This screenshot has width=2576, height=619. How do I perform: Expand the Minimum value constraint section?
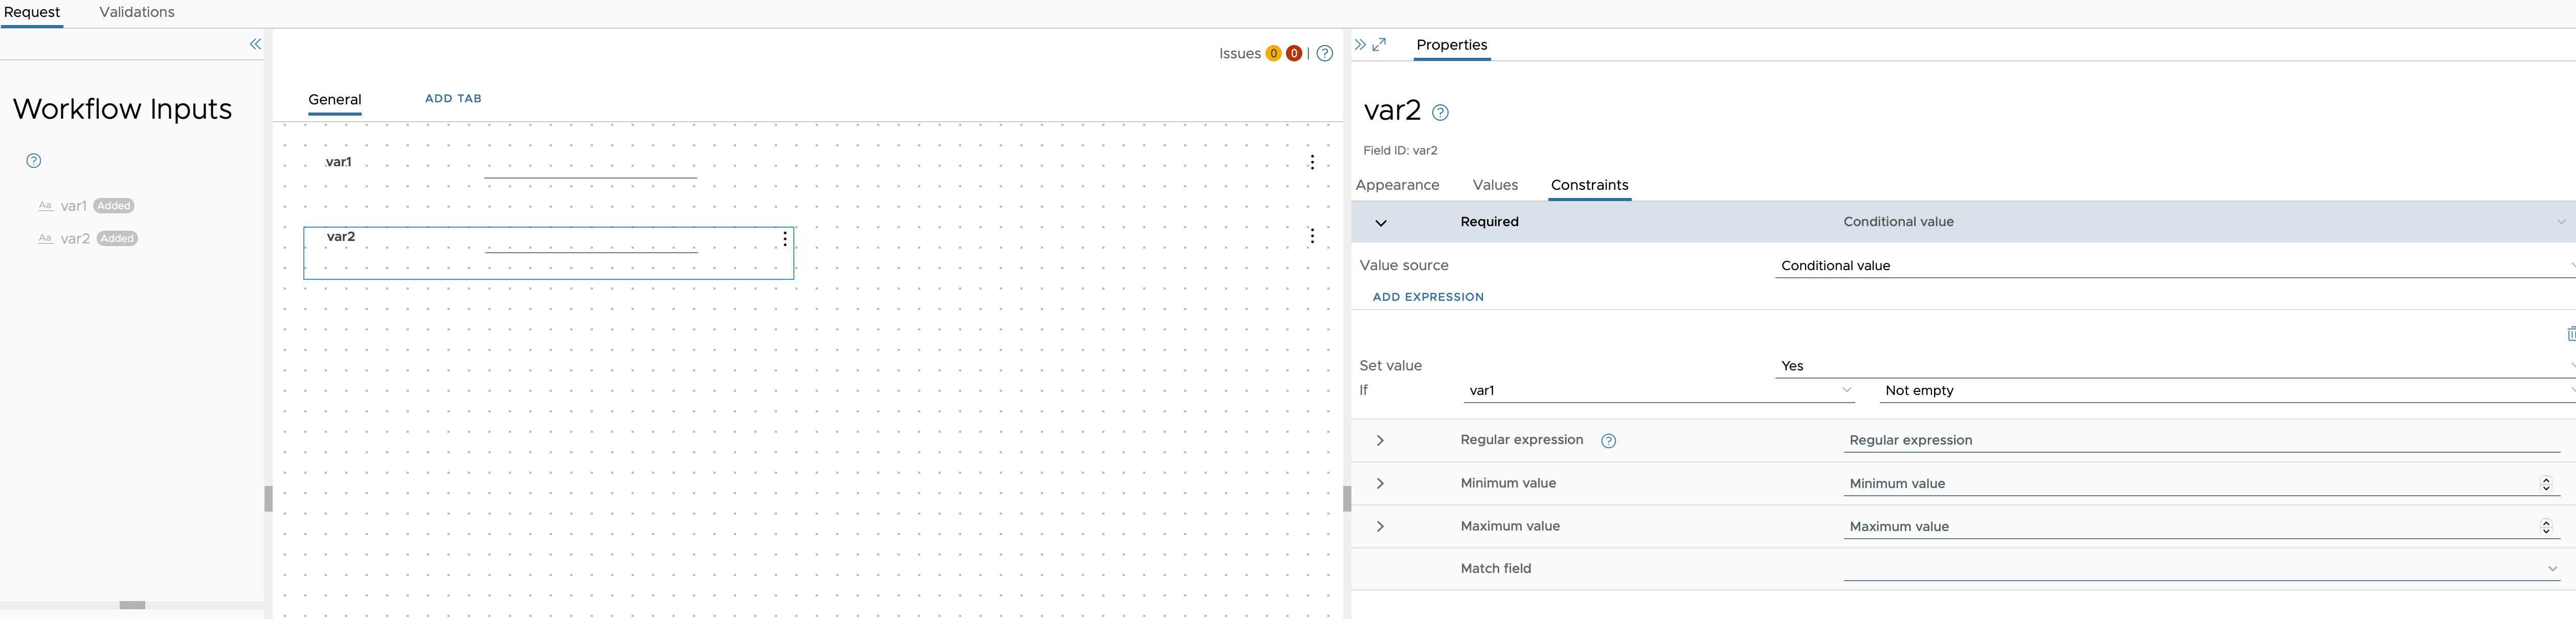point(1381,484)
